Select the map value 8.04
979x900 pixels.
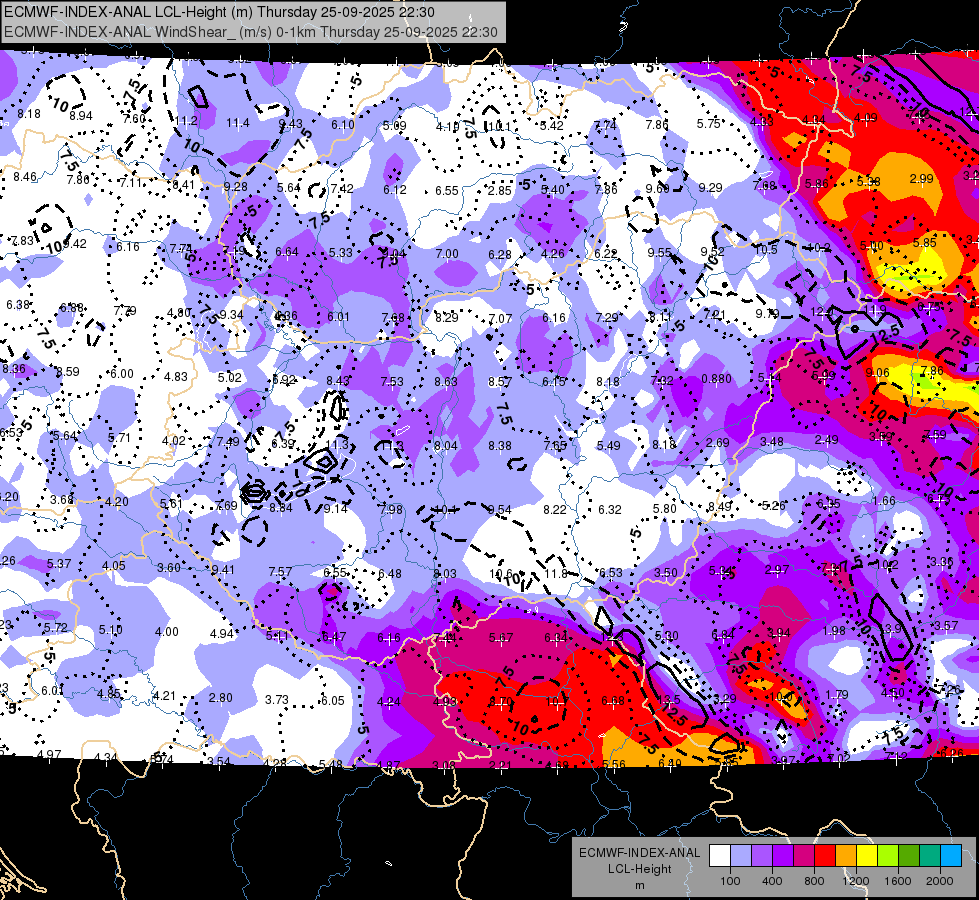point(446,445)
